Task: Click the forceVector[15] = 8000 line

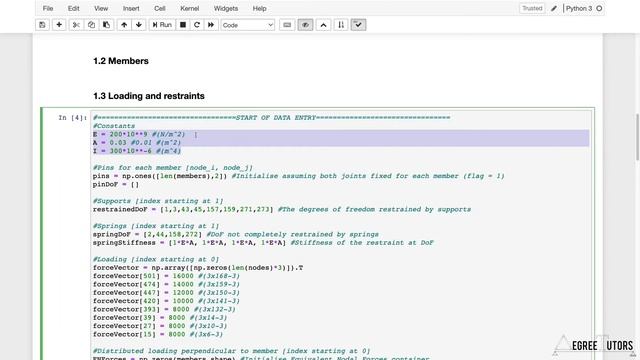Action: (158, 334)
